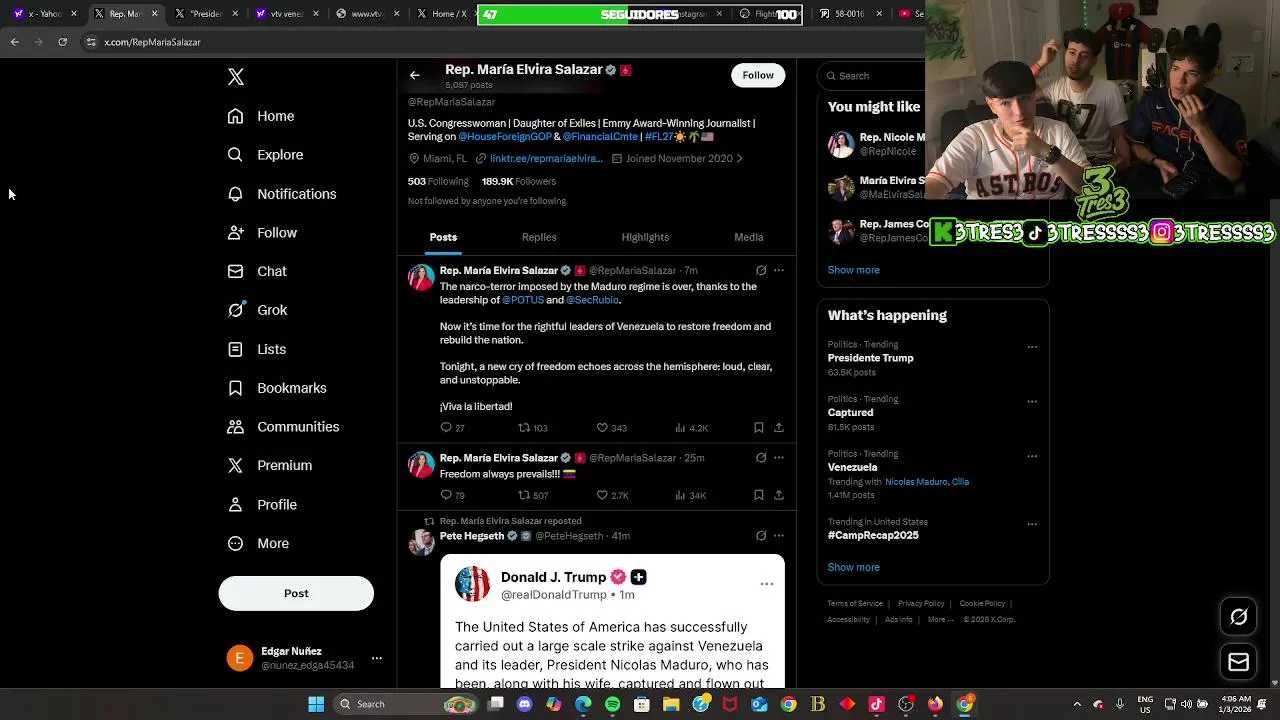Open options for Captured trend
Screen dimensions: 1280x720
(1032, 402)
